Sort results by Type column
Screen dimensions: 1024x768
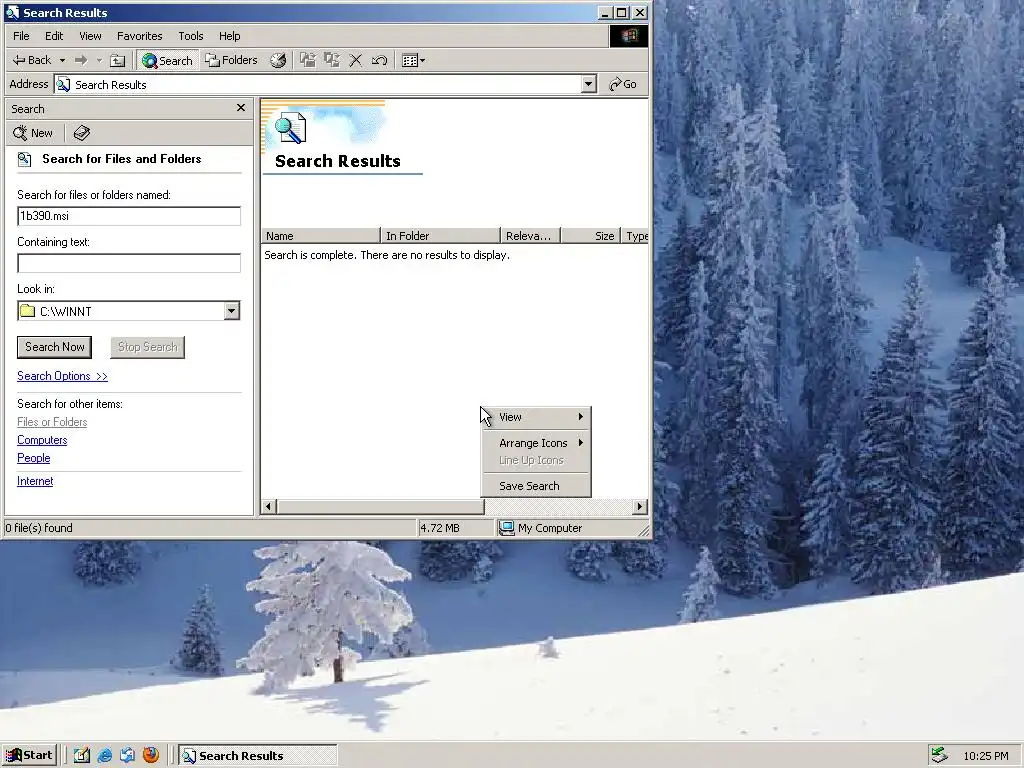[635, 236]
